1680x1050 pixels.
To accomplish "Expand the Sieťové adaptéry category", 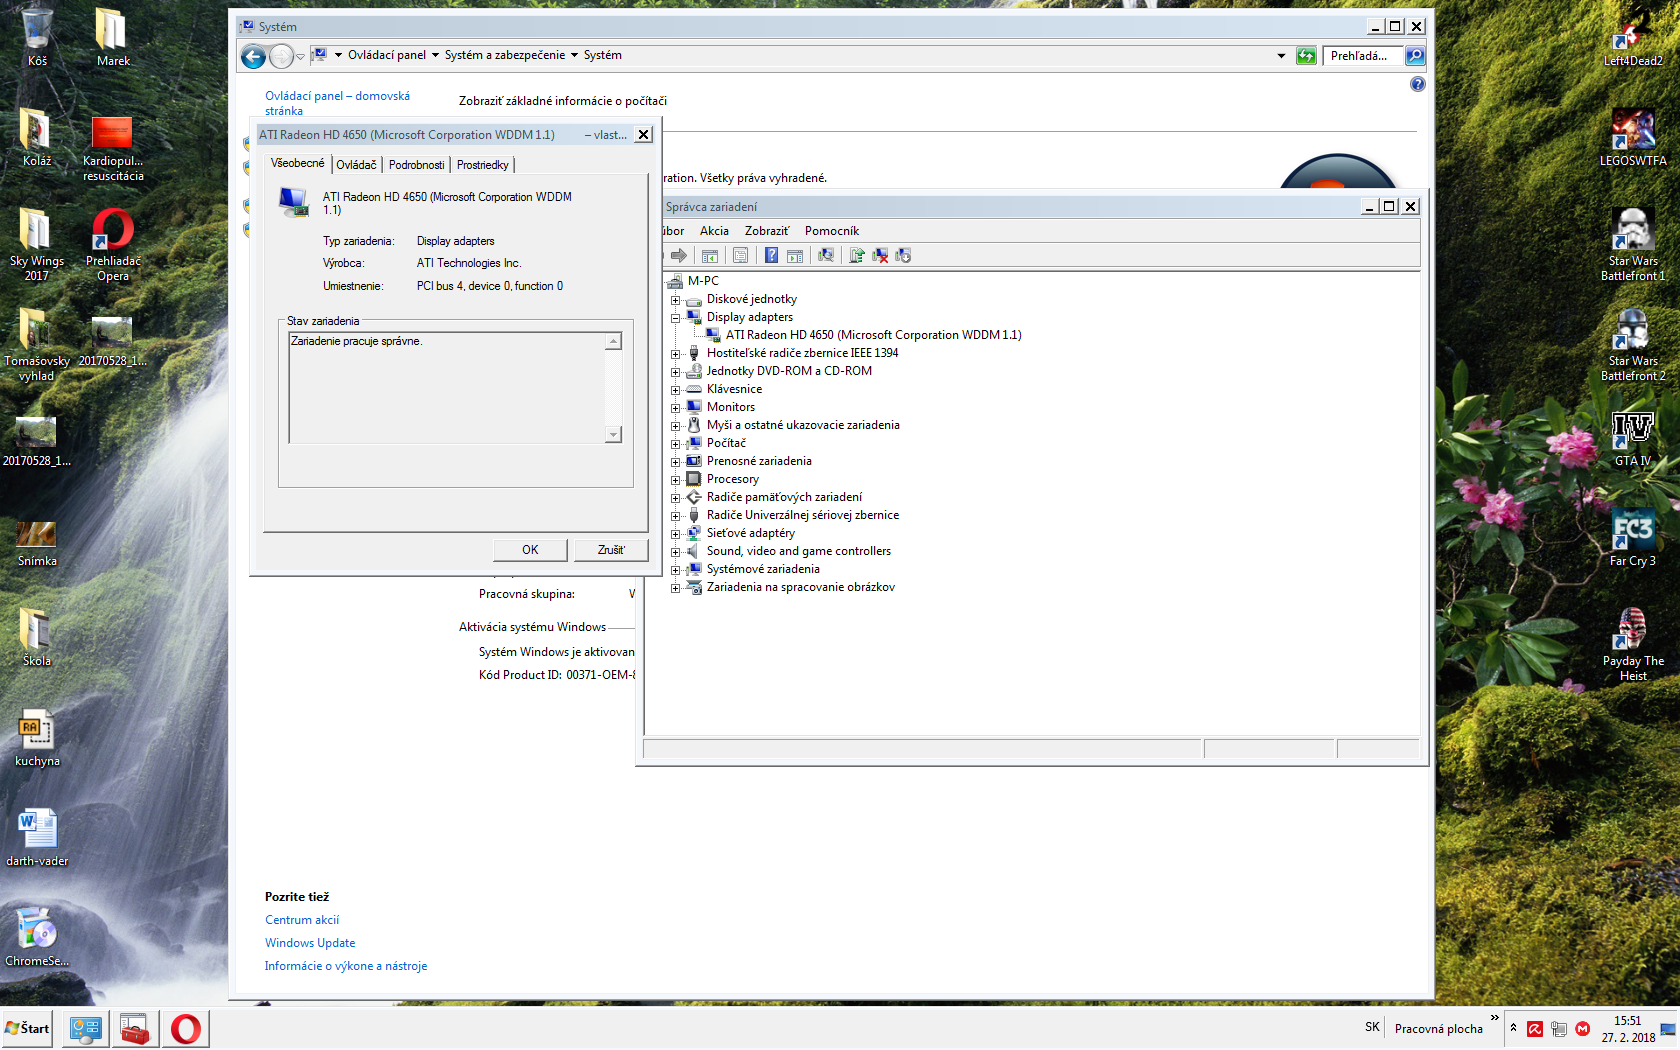I will click(676, 534).
